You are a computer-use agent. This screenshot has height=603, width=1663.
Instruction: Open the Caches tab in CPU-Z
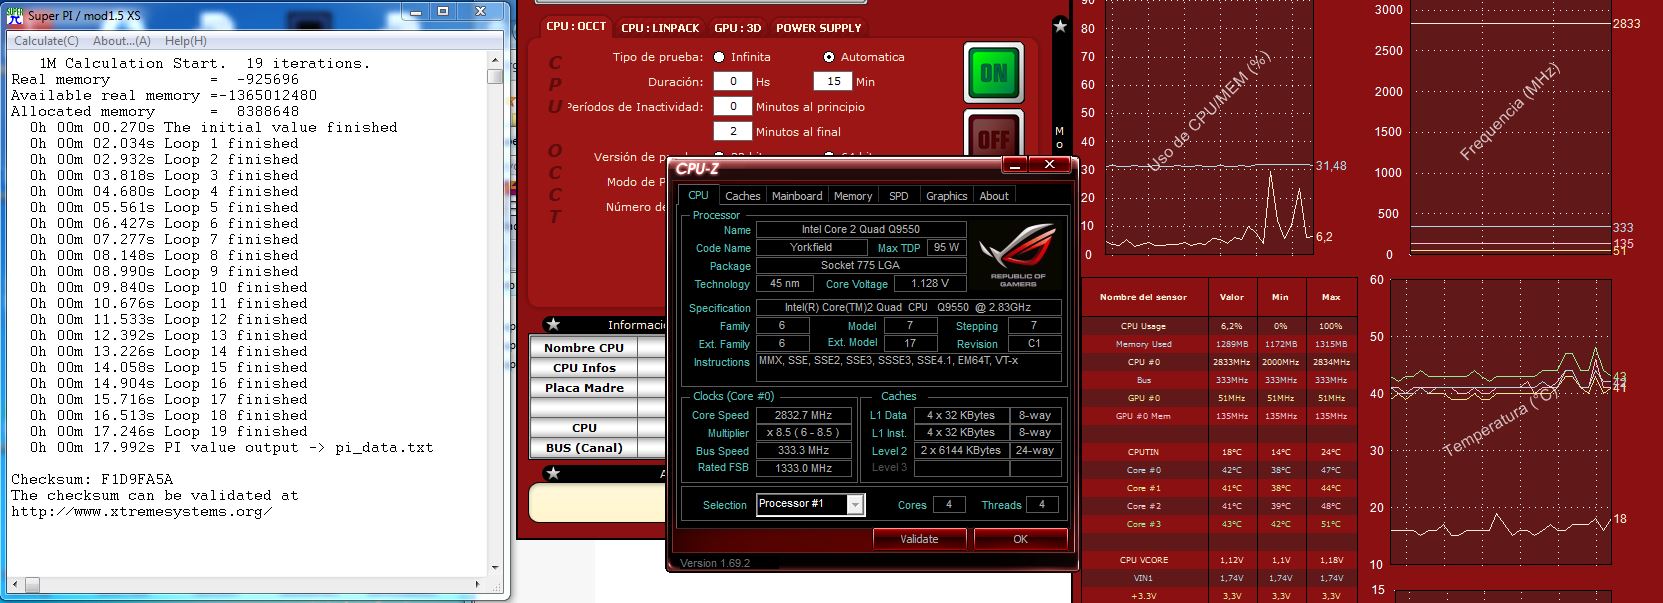[x=743, y=196]
